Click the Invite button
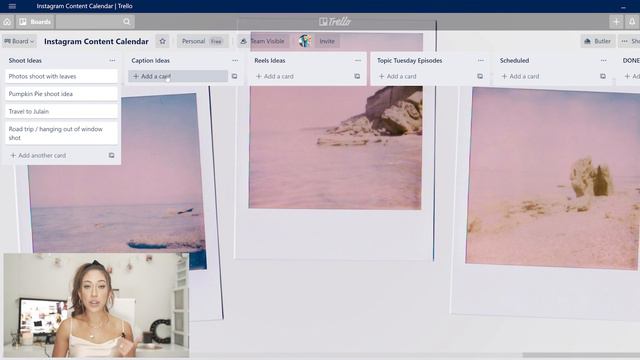Image resolution: width=640 pixels, height=360 pixels. pyautogui.click(x=327, y=41)
